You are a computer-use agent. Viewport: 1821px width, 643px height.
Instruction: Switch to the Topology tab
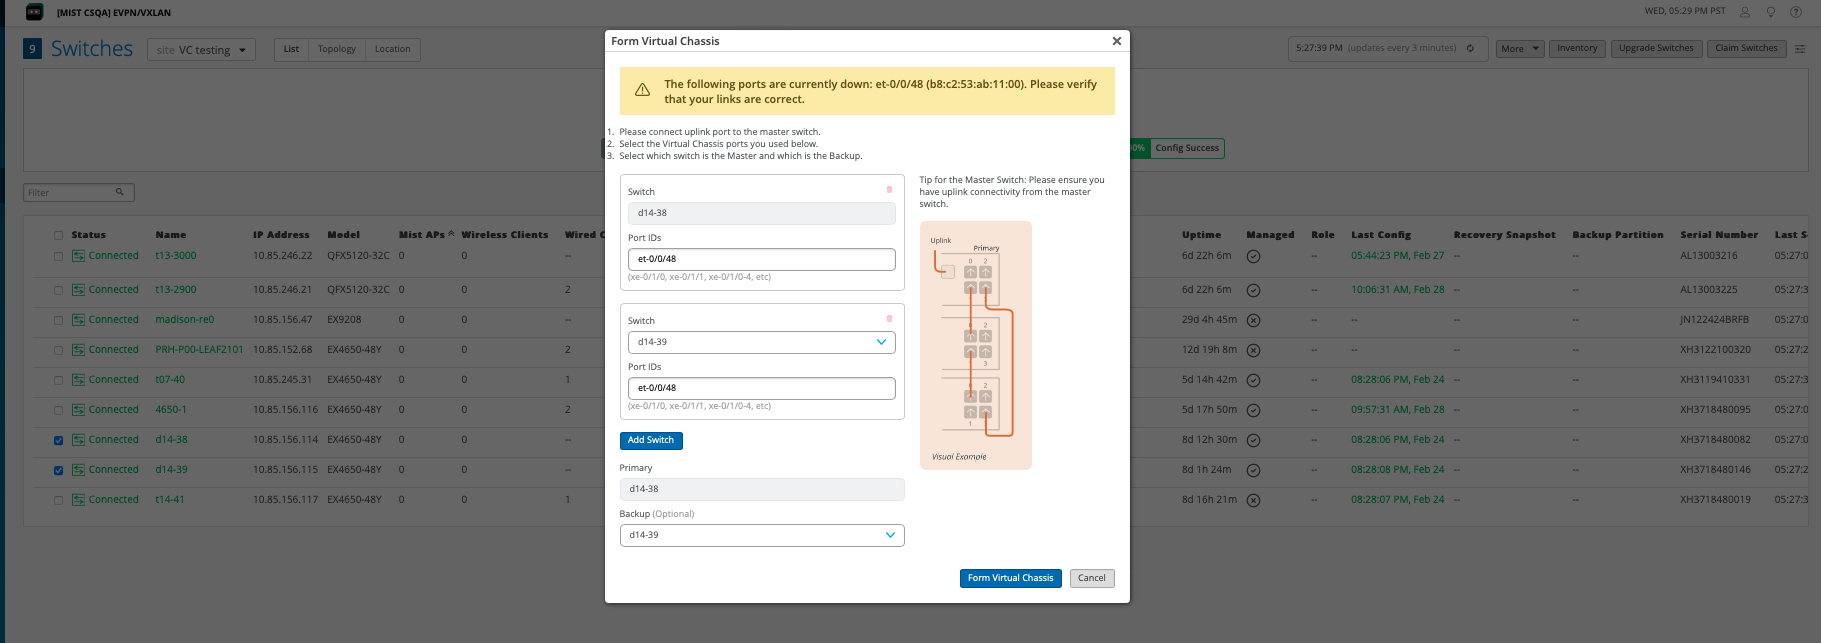336,49
